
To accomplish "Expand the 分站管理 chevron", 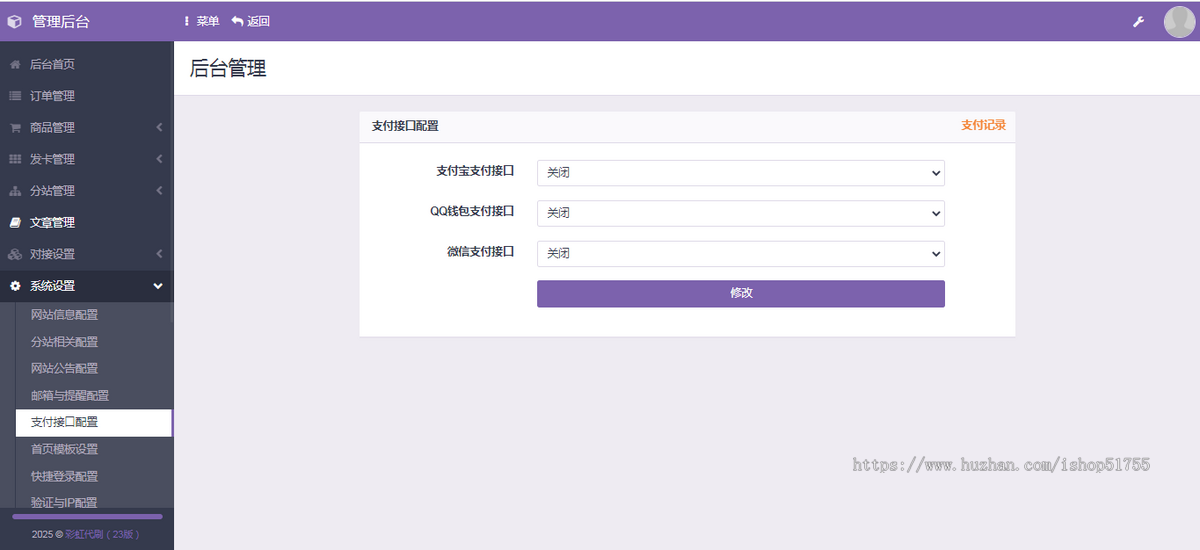I will click(159, 191).
